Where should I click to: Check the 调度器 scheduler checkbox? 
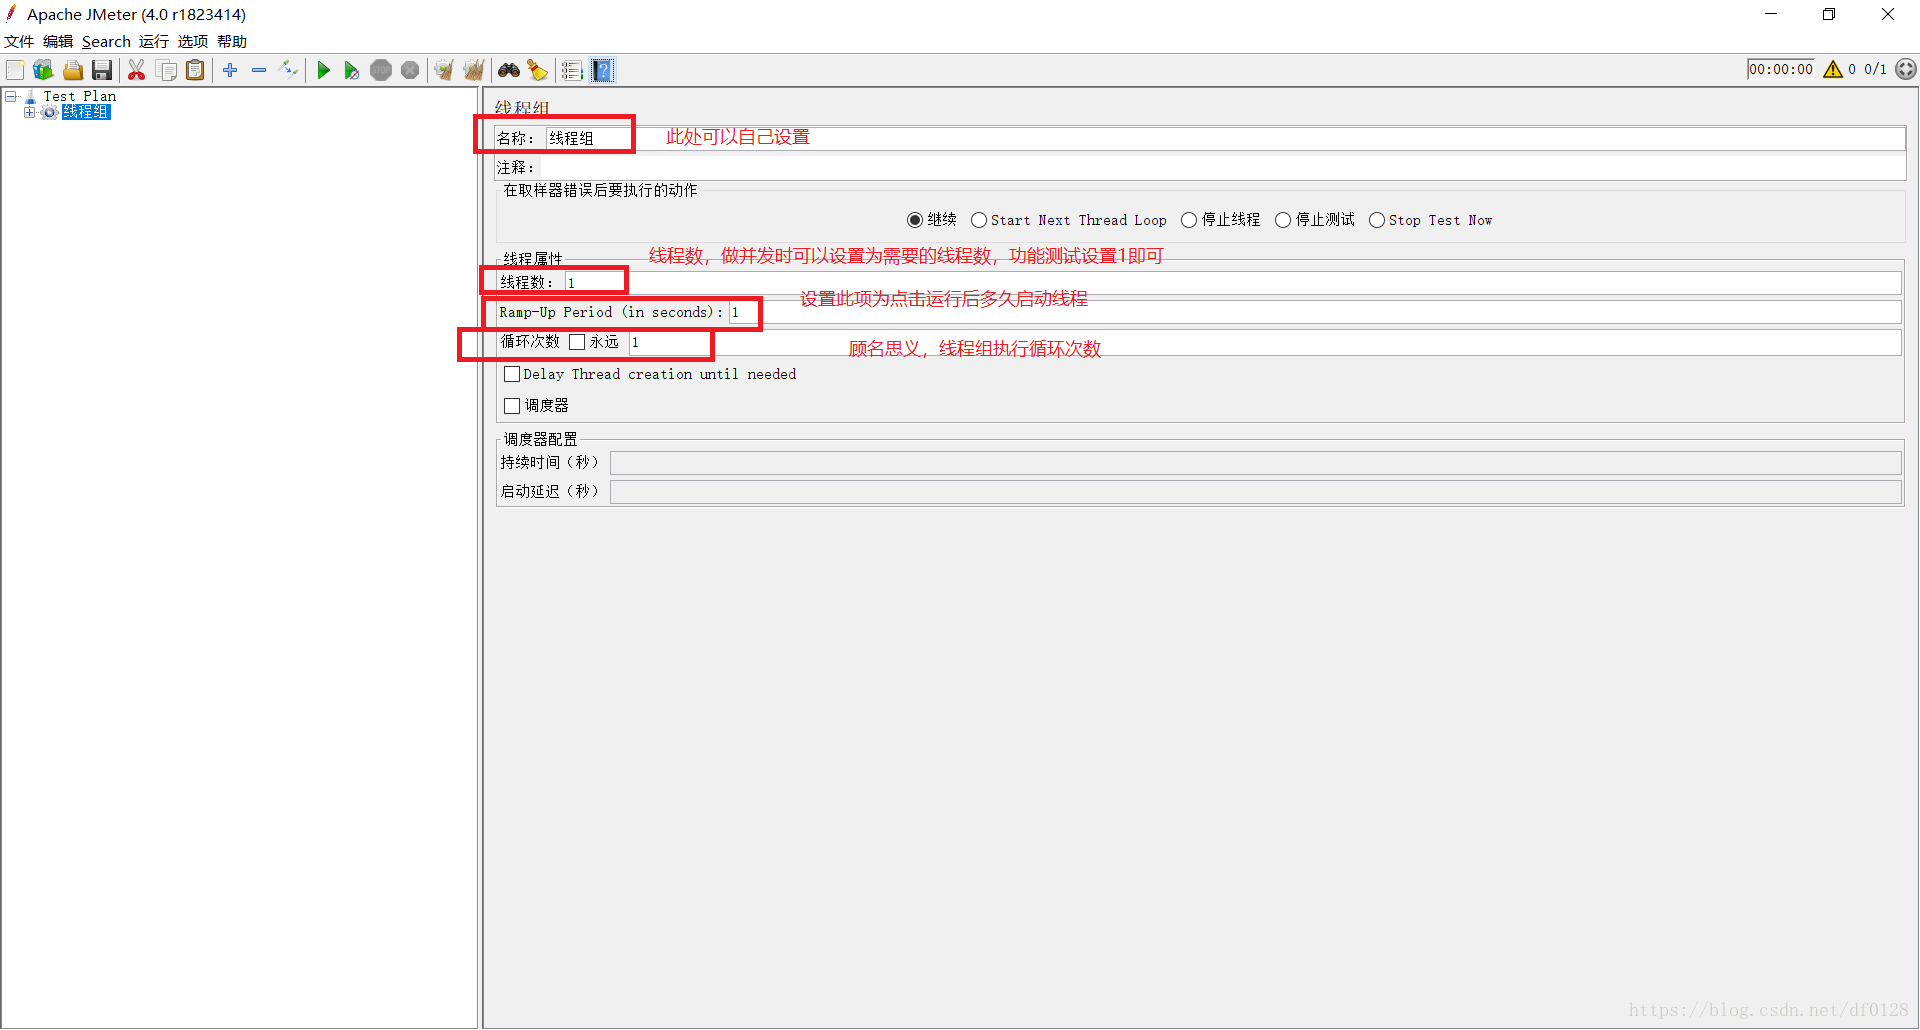(x=512, y=406)
